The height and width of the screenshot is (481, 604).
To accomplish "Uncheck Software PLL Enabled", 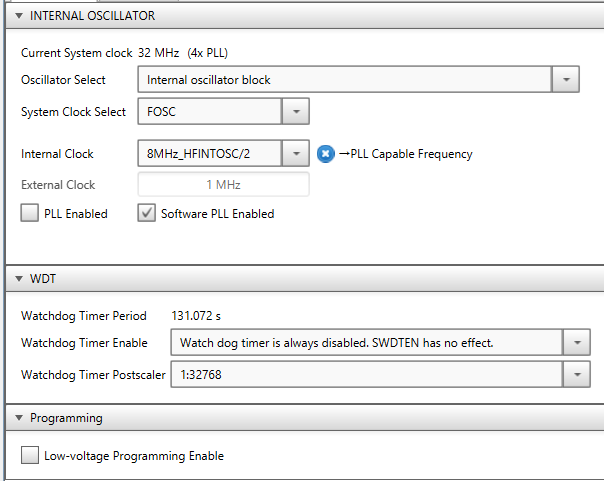I will pyautogui.click(x=146, y=213).
